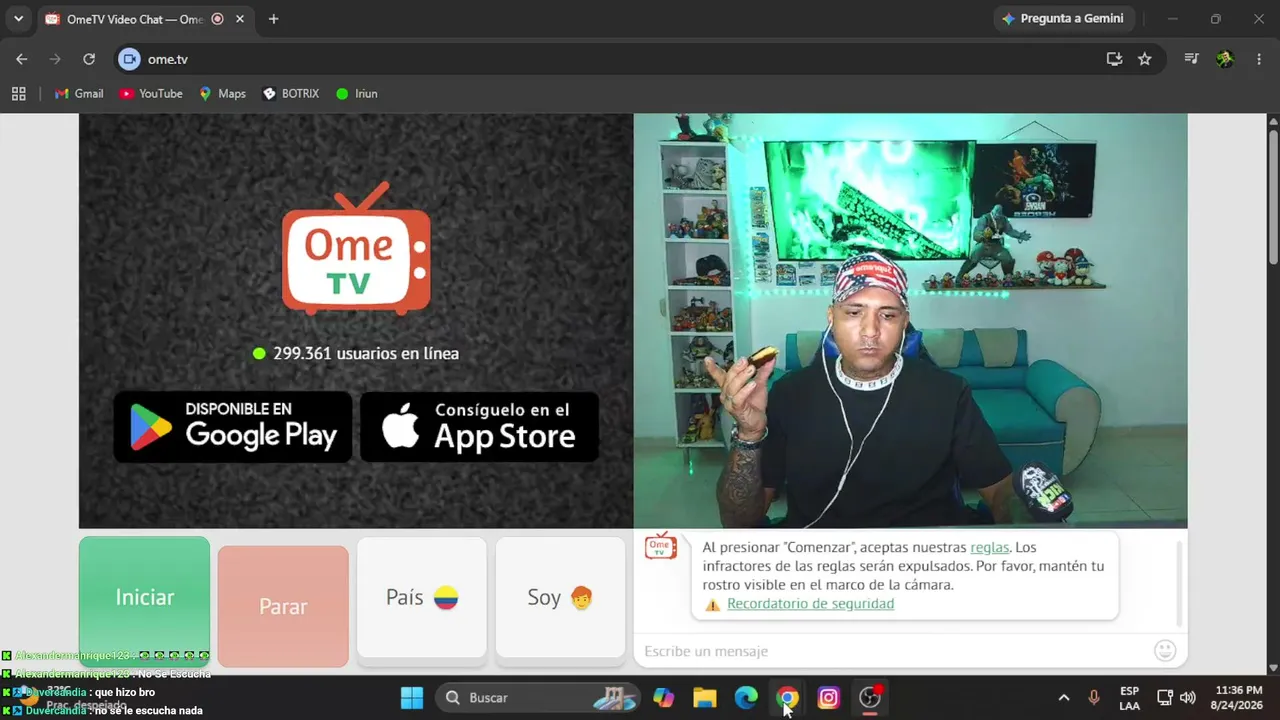The height and width of the screenshot is (720, 1280).
Task: Open the BOTRIX bookmark
Action: (x=291, y=94)
